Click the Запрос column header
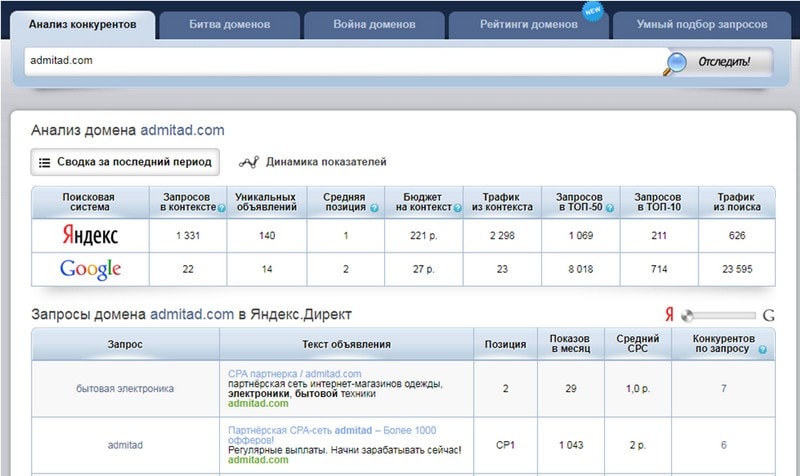Screen dimensions: 800x476 point(125,344)
